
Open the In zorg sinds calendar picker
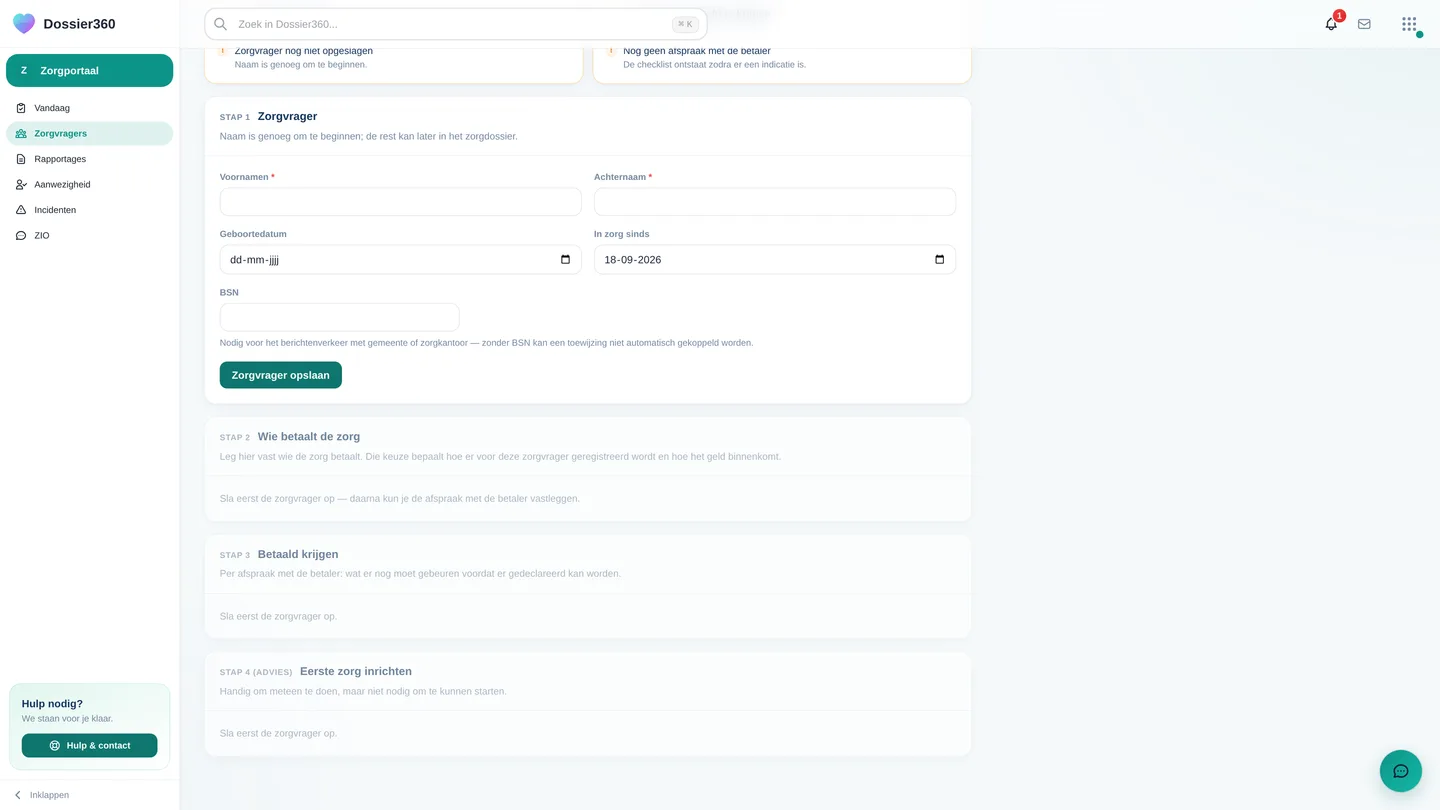(939, 260)
